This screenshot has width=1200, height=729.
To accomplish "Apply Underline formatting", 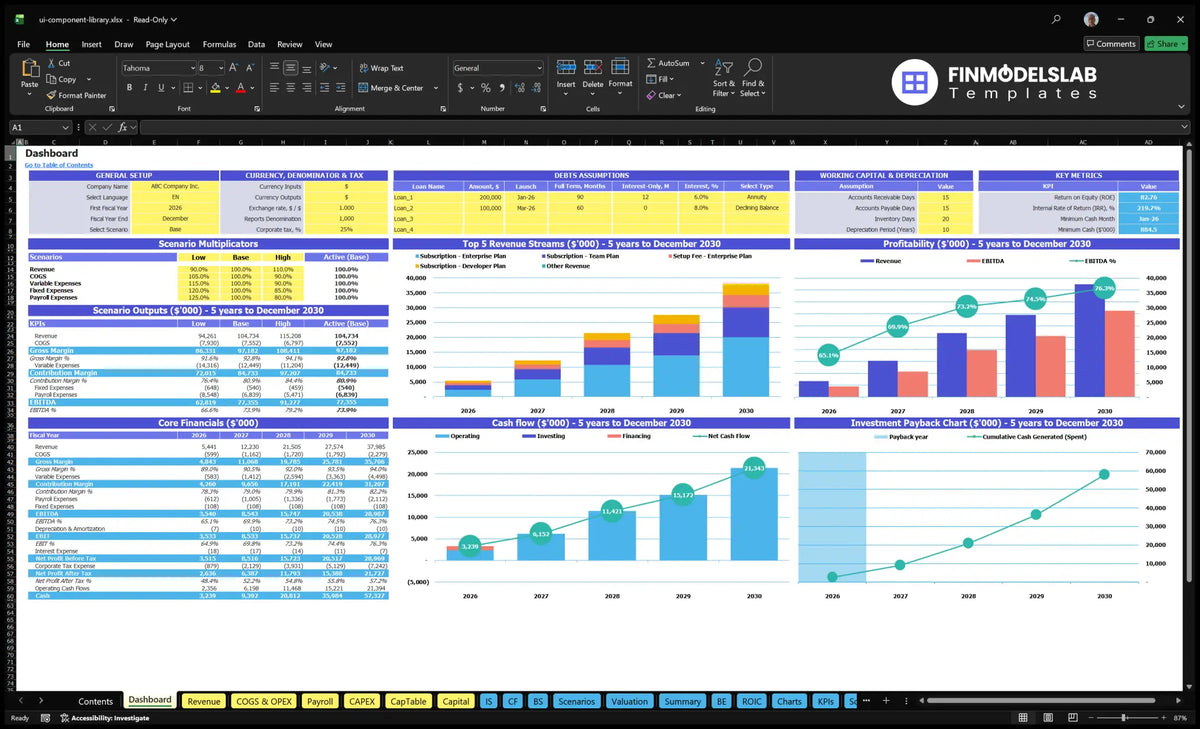I will [159, 88].
